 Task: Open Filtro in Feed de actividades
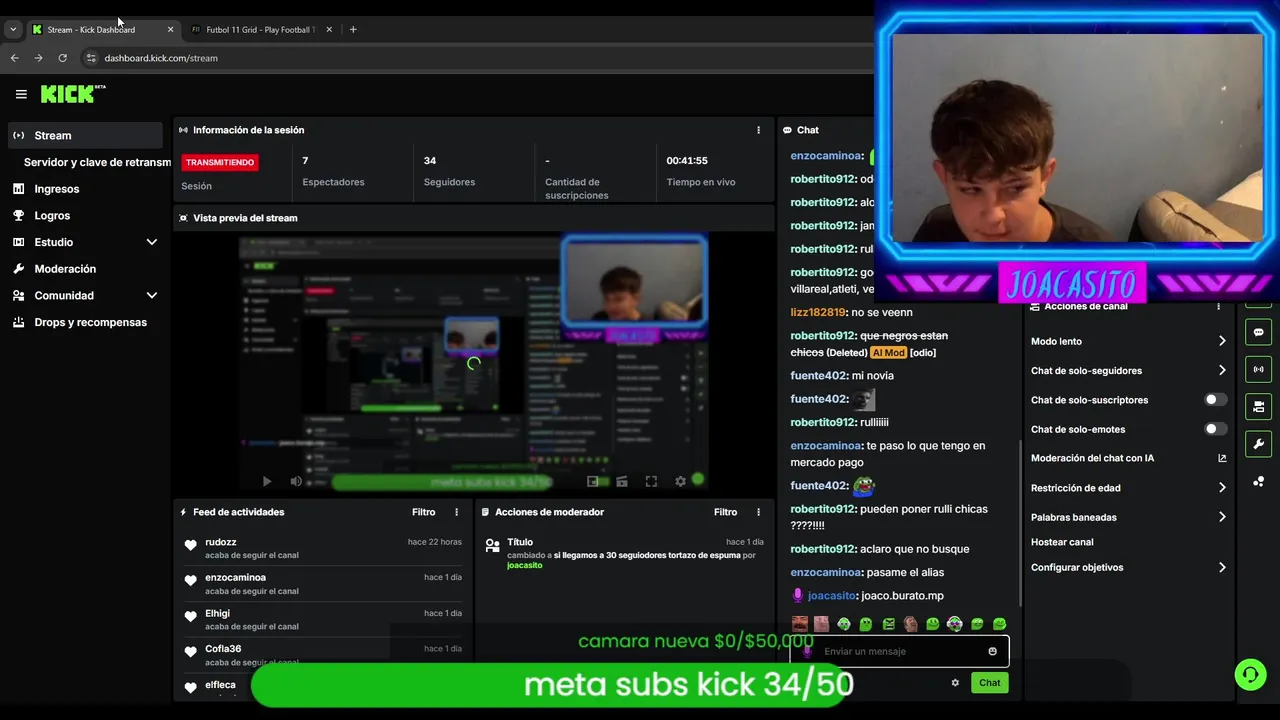pos(424,512)
